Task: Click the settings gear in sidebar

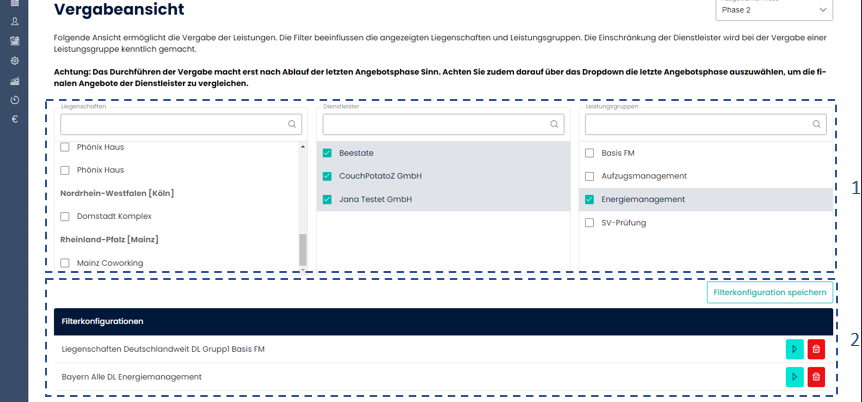Action: (15, 61)
